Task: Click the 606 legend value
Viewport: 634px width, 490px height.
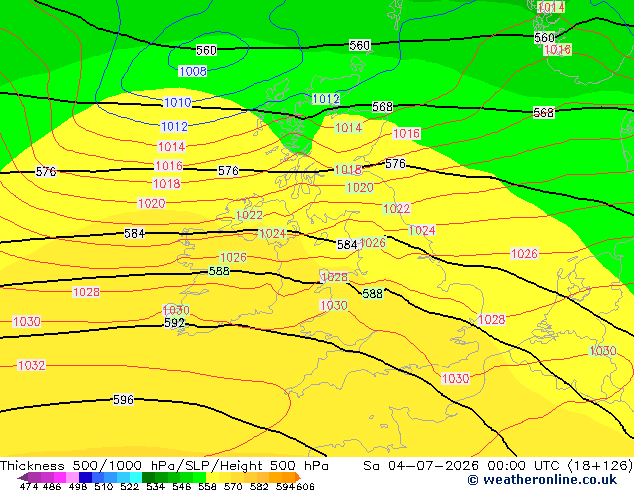Action: coord(305,486)
